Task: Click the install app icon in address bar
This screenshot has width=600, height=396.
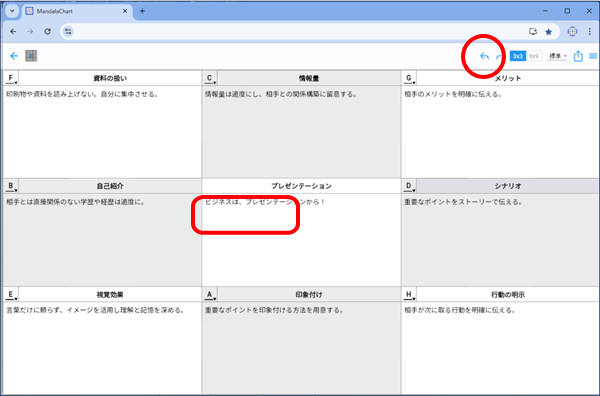Action: tap(533, 32)
